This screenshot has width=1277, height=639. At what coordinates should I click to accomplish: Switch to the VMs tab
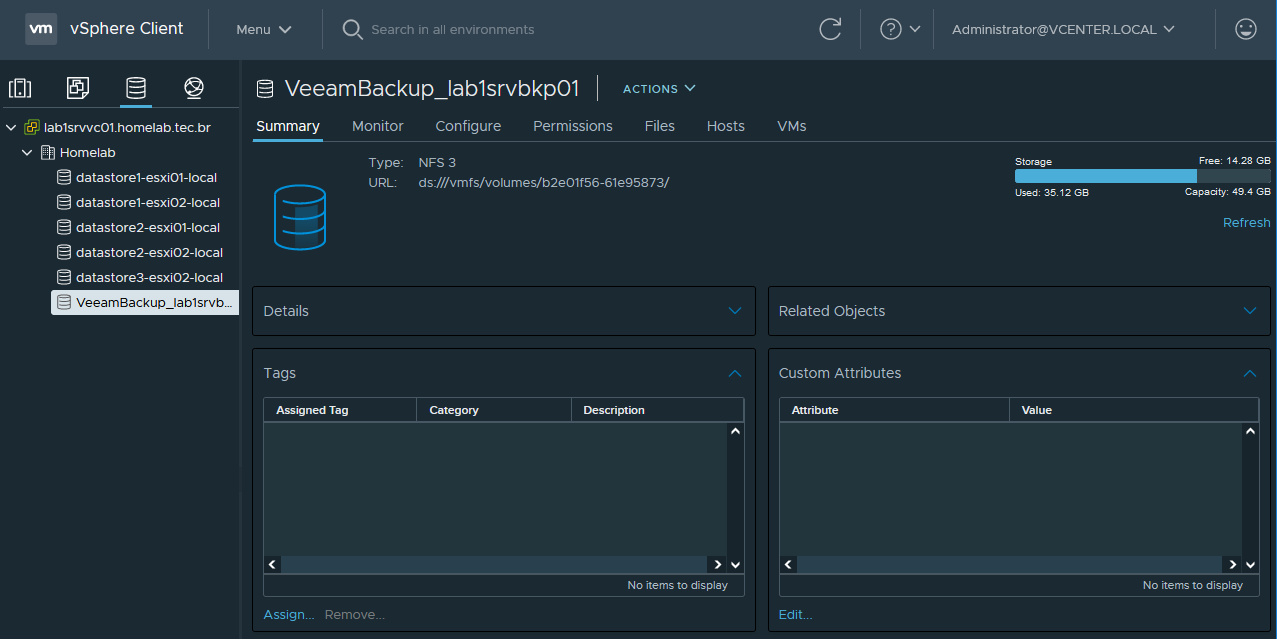tap(792, 126)
